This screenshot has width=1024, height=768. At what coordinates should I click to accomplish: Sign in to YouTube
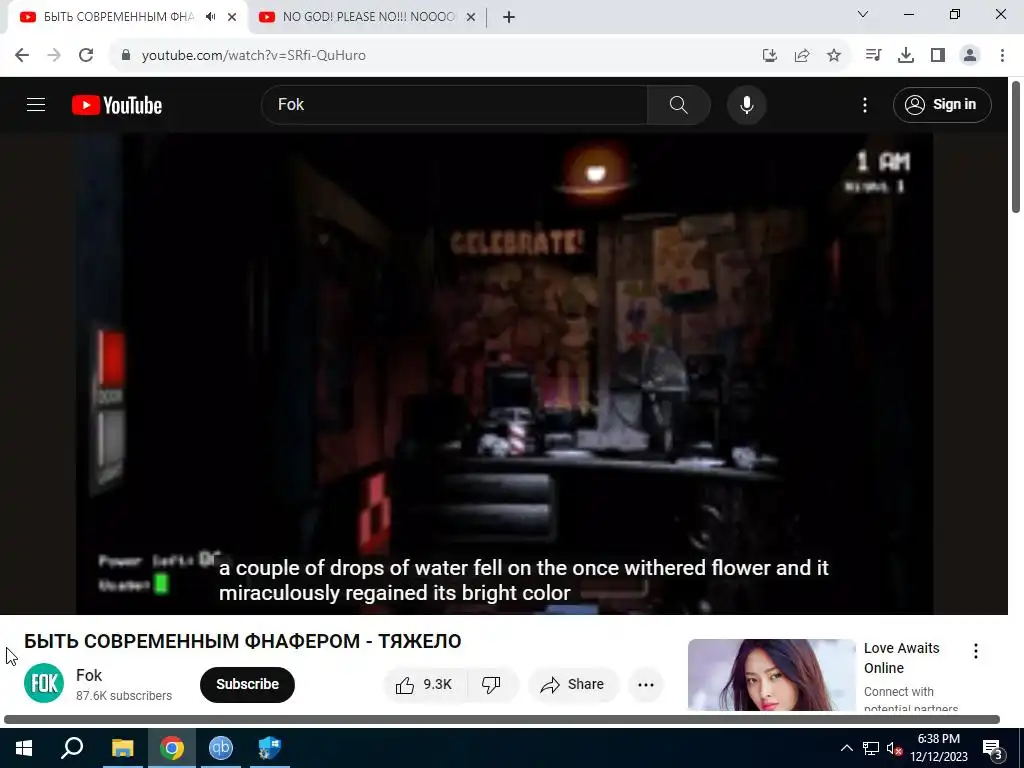[x=942, y=104]
